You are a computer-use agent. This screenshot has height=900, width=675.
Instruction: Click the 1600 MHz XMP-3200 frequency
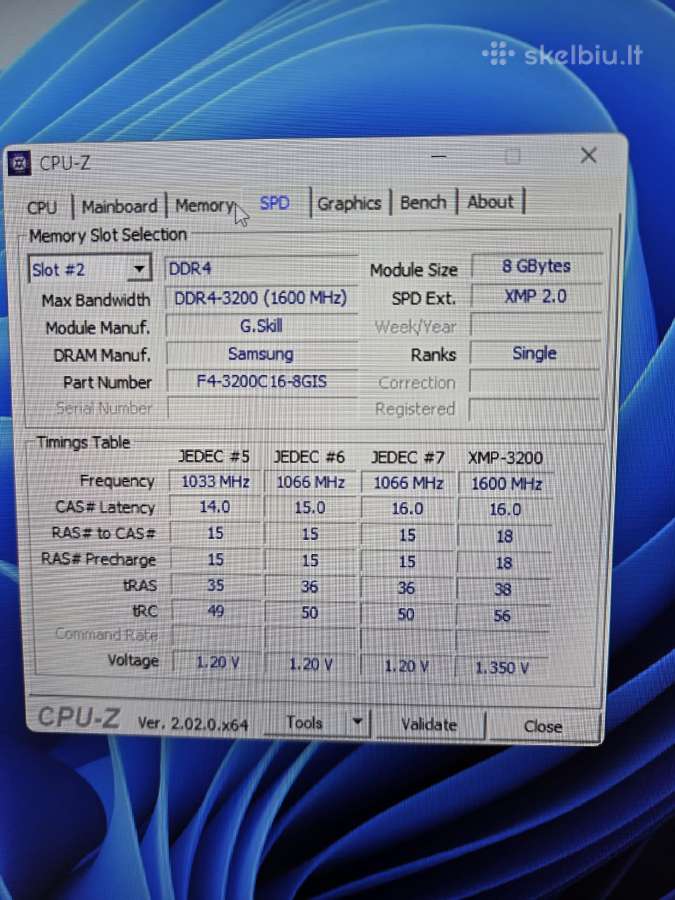[x=506, y=484]
